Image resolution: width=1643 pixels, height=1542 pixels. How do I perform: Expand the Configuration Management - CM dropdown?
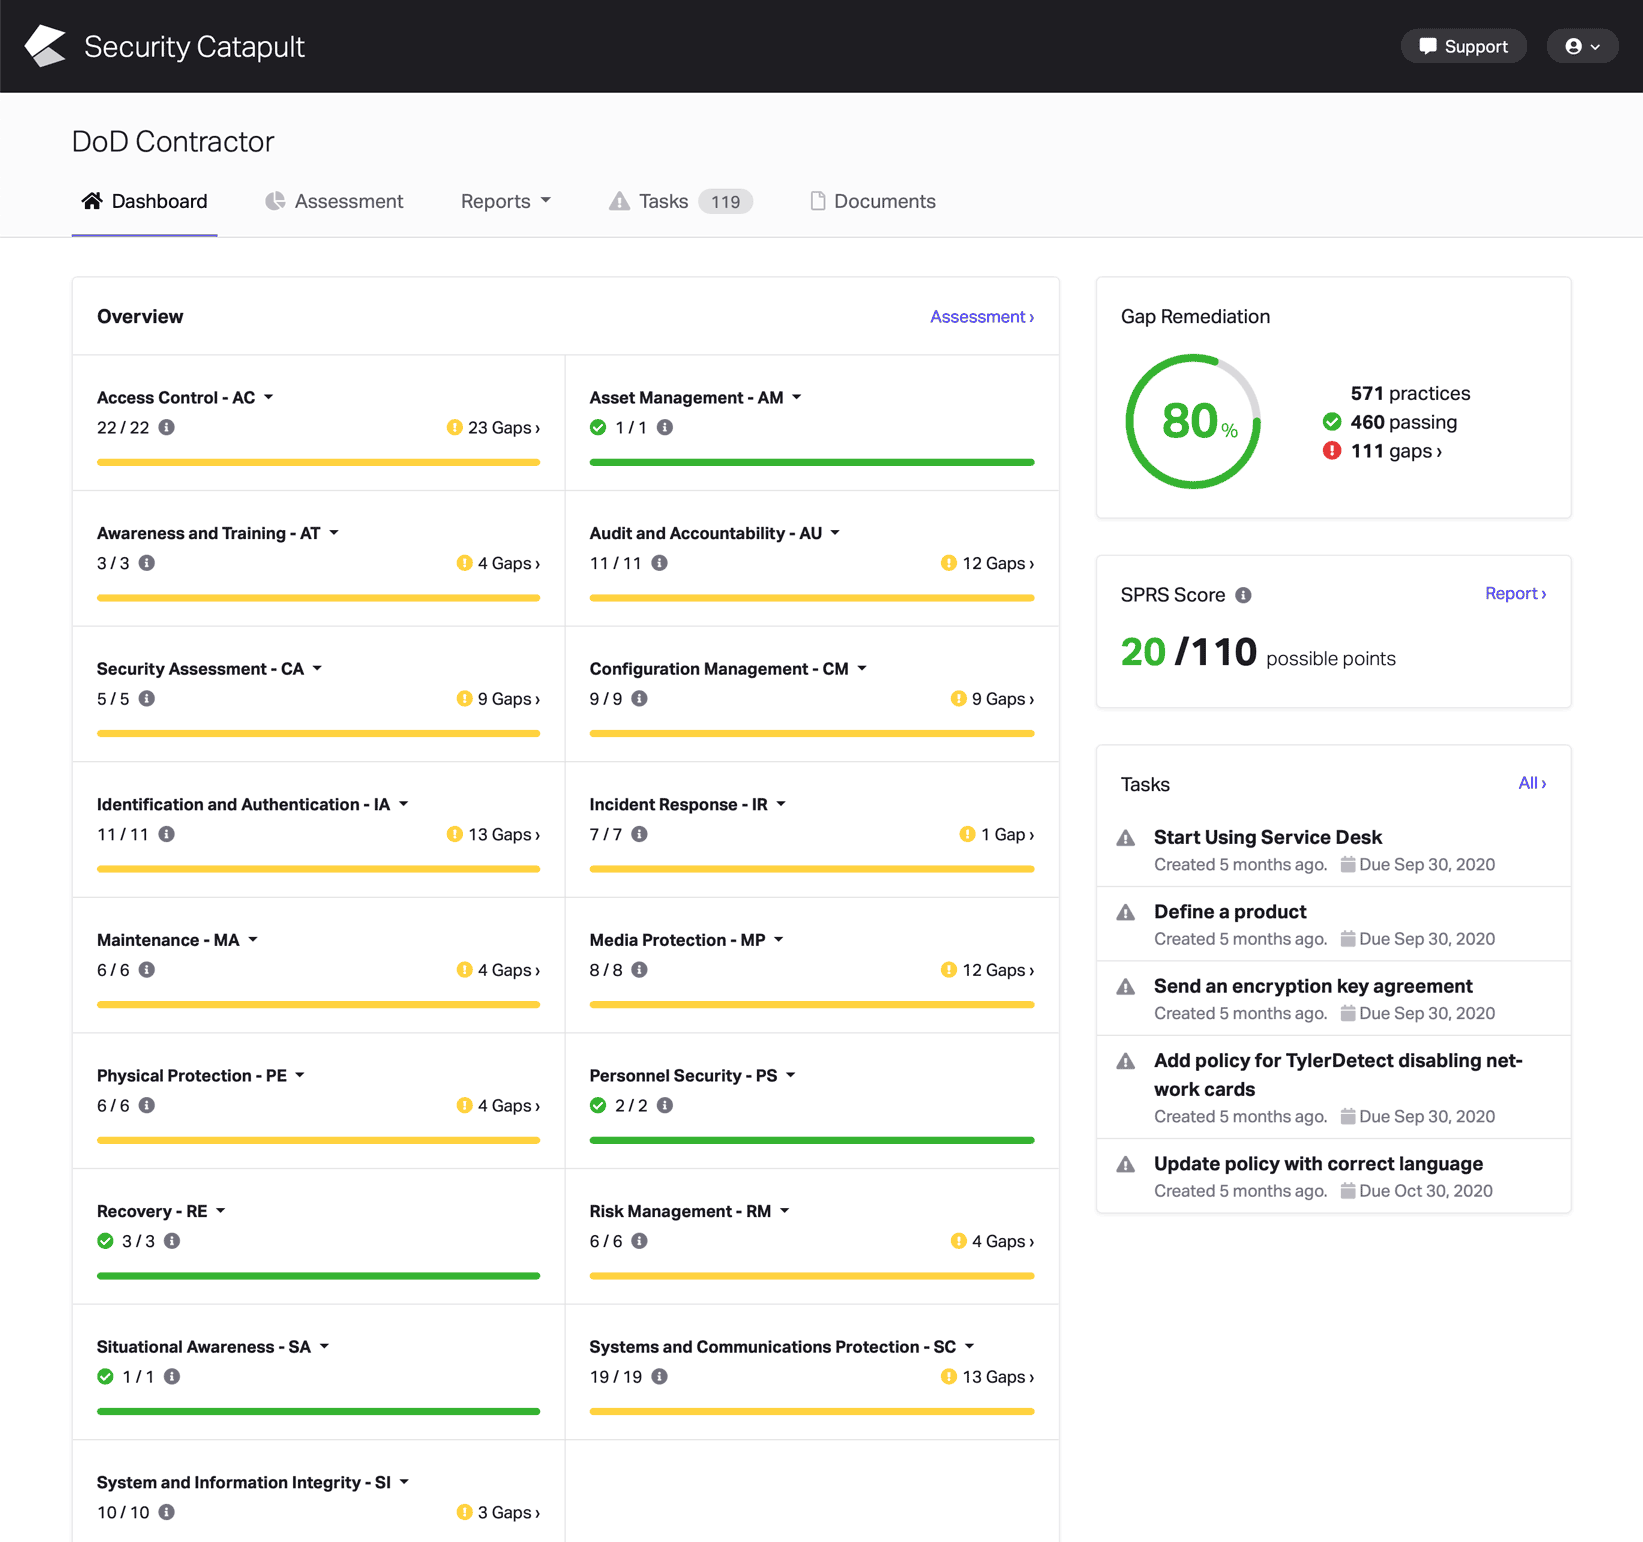(862, 668)
